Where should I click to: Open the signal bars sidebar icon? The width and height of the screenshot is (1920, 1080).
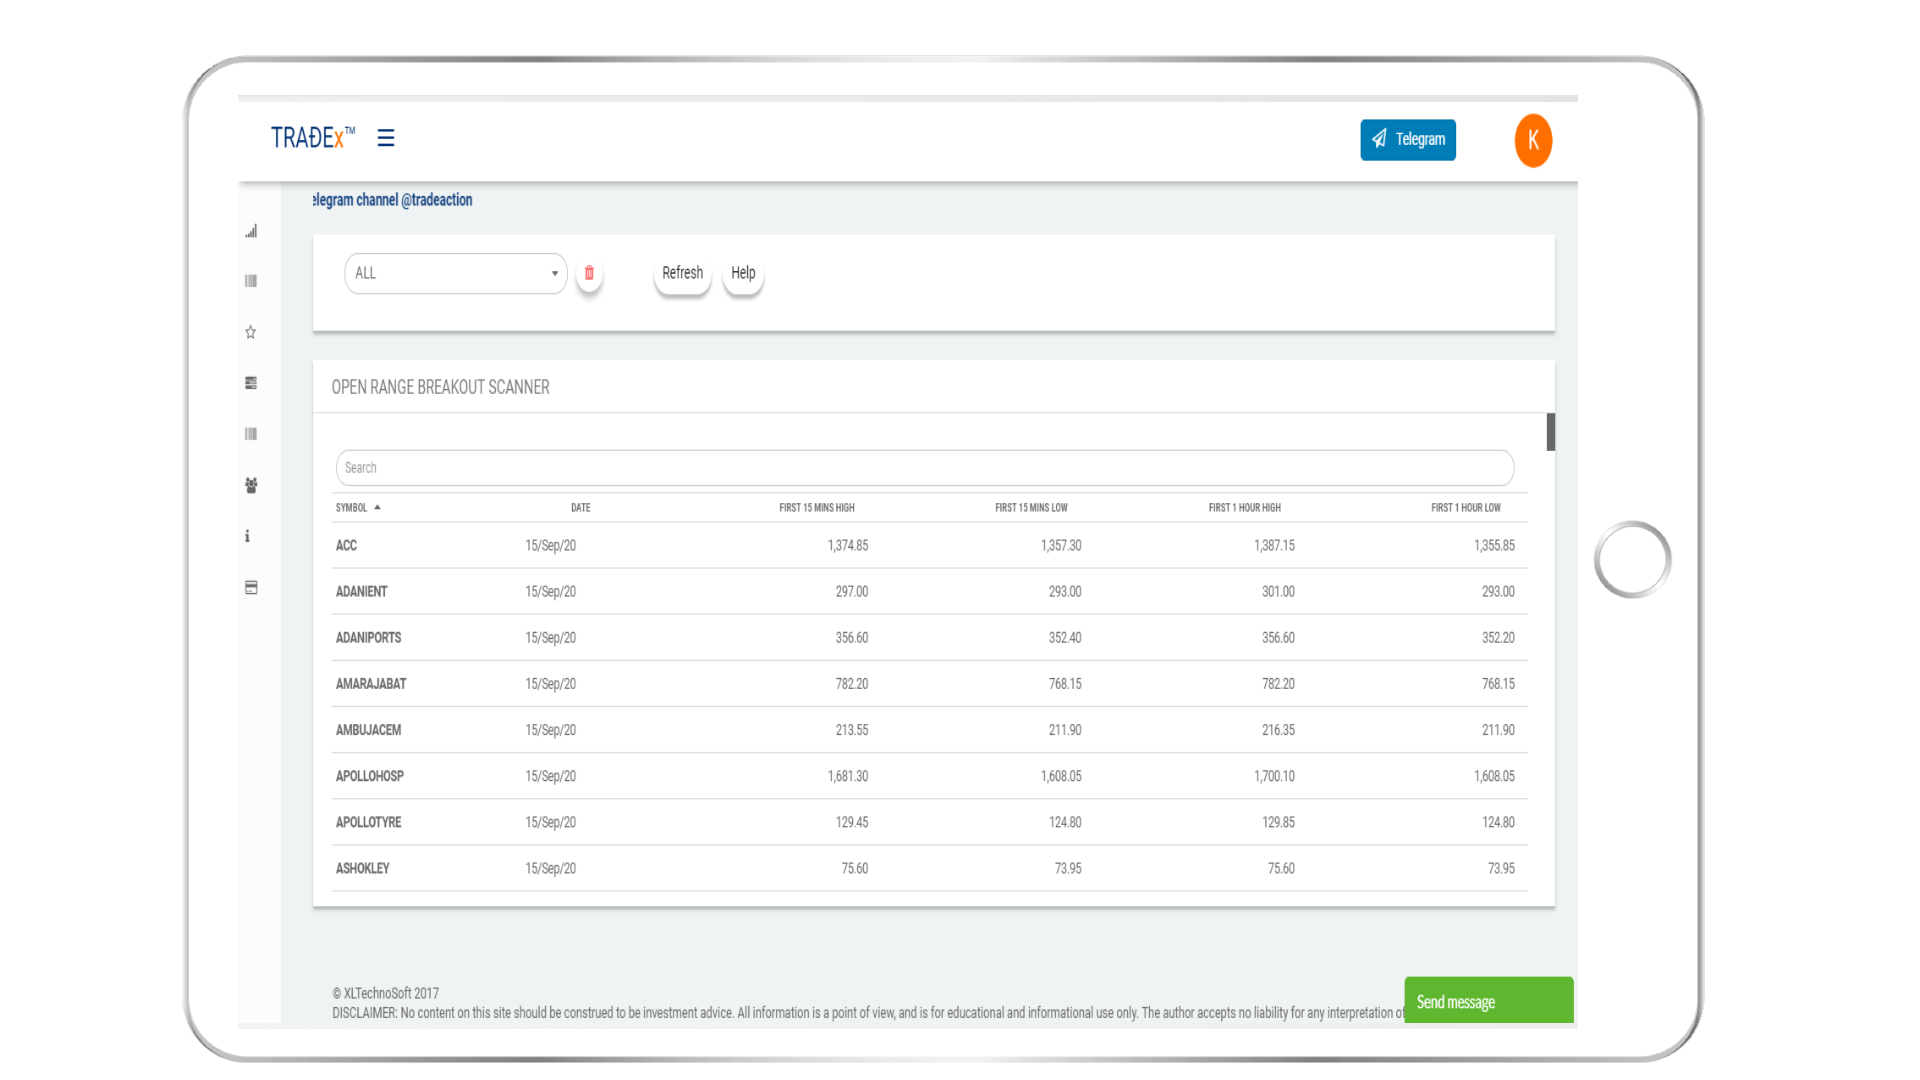click(251, 231)
